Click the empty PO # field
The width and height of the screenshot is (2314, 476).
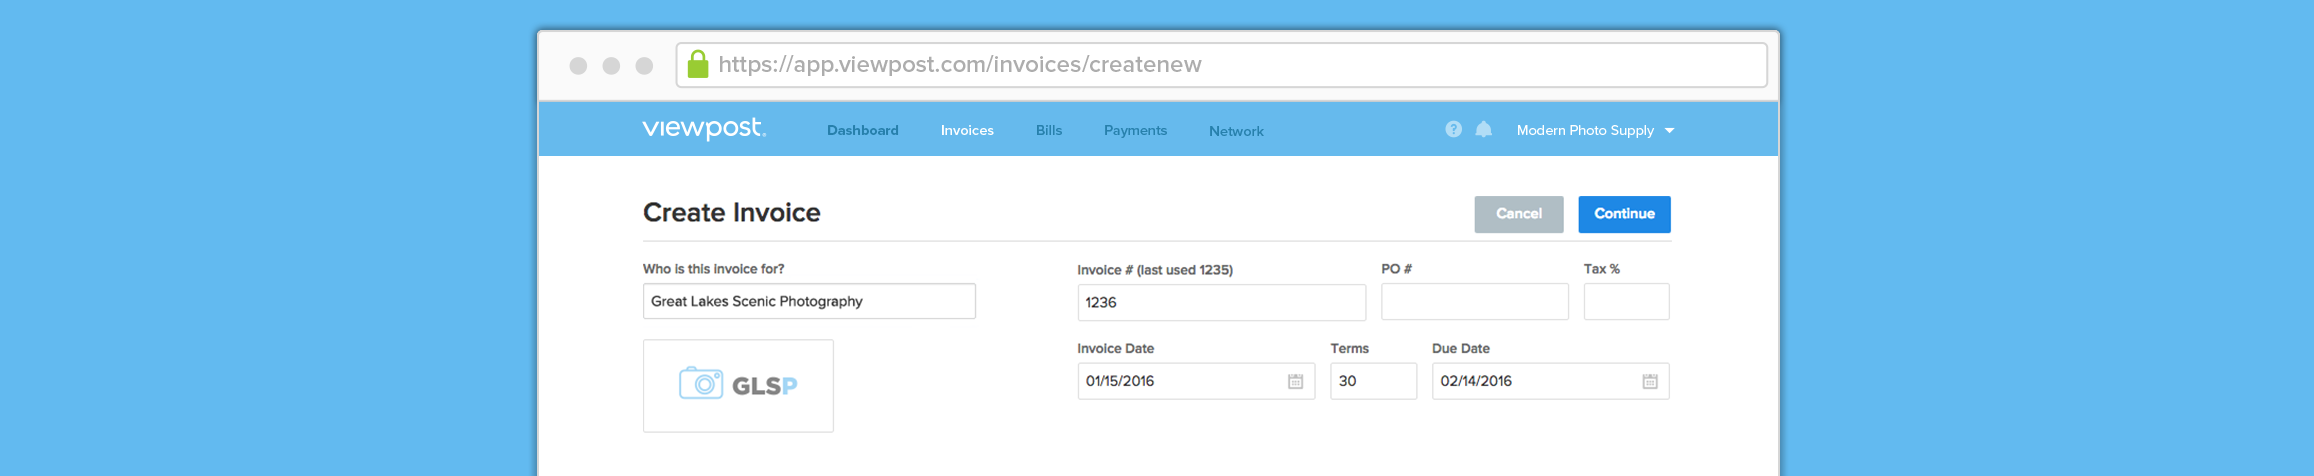(1475, 301)
